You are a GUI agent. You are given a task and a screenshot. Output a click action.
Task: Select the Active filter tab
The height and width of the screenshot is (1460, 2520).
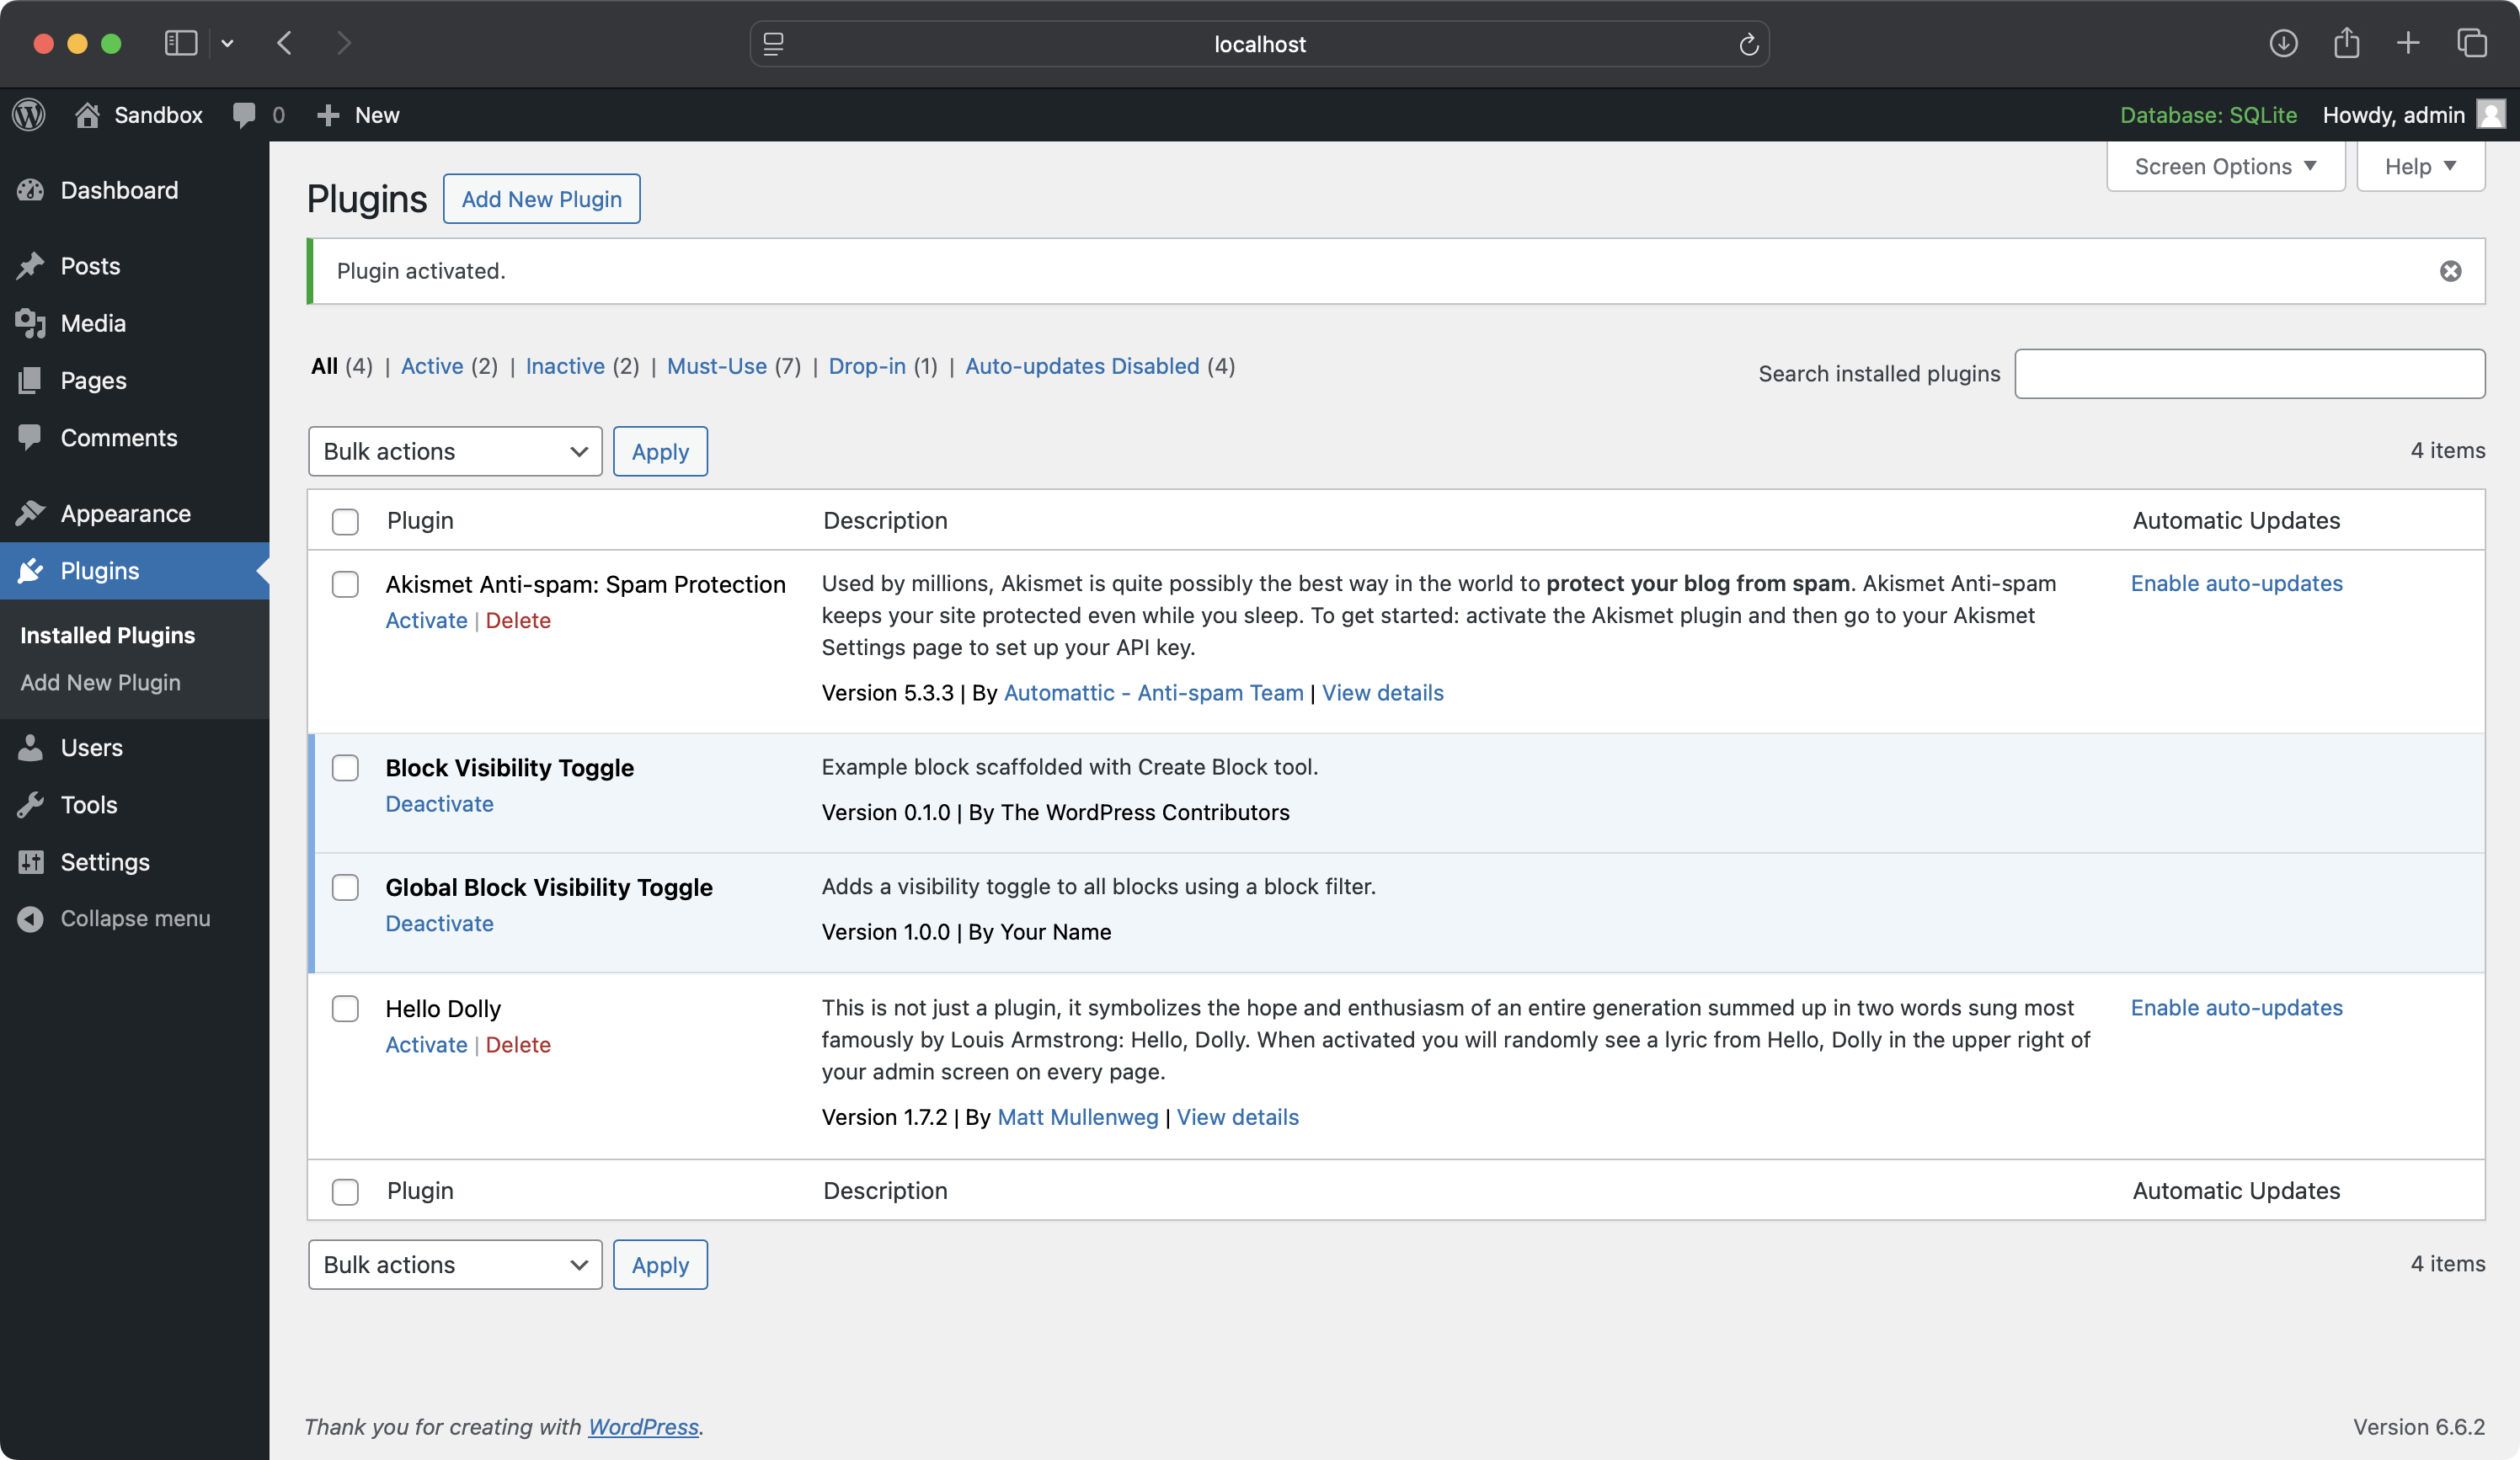[431, 365]
